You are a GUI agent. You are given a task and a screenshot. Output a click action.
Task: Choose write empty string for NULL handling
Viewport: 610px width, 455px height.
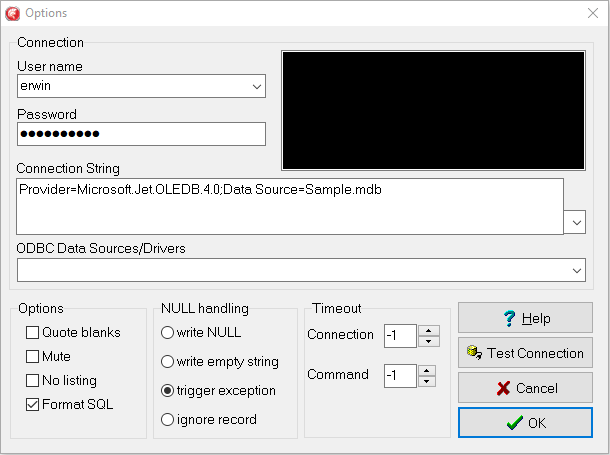(x=167, y=361)
